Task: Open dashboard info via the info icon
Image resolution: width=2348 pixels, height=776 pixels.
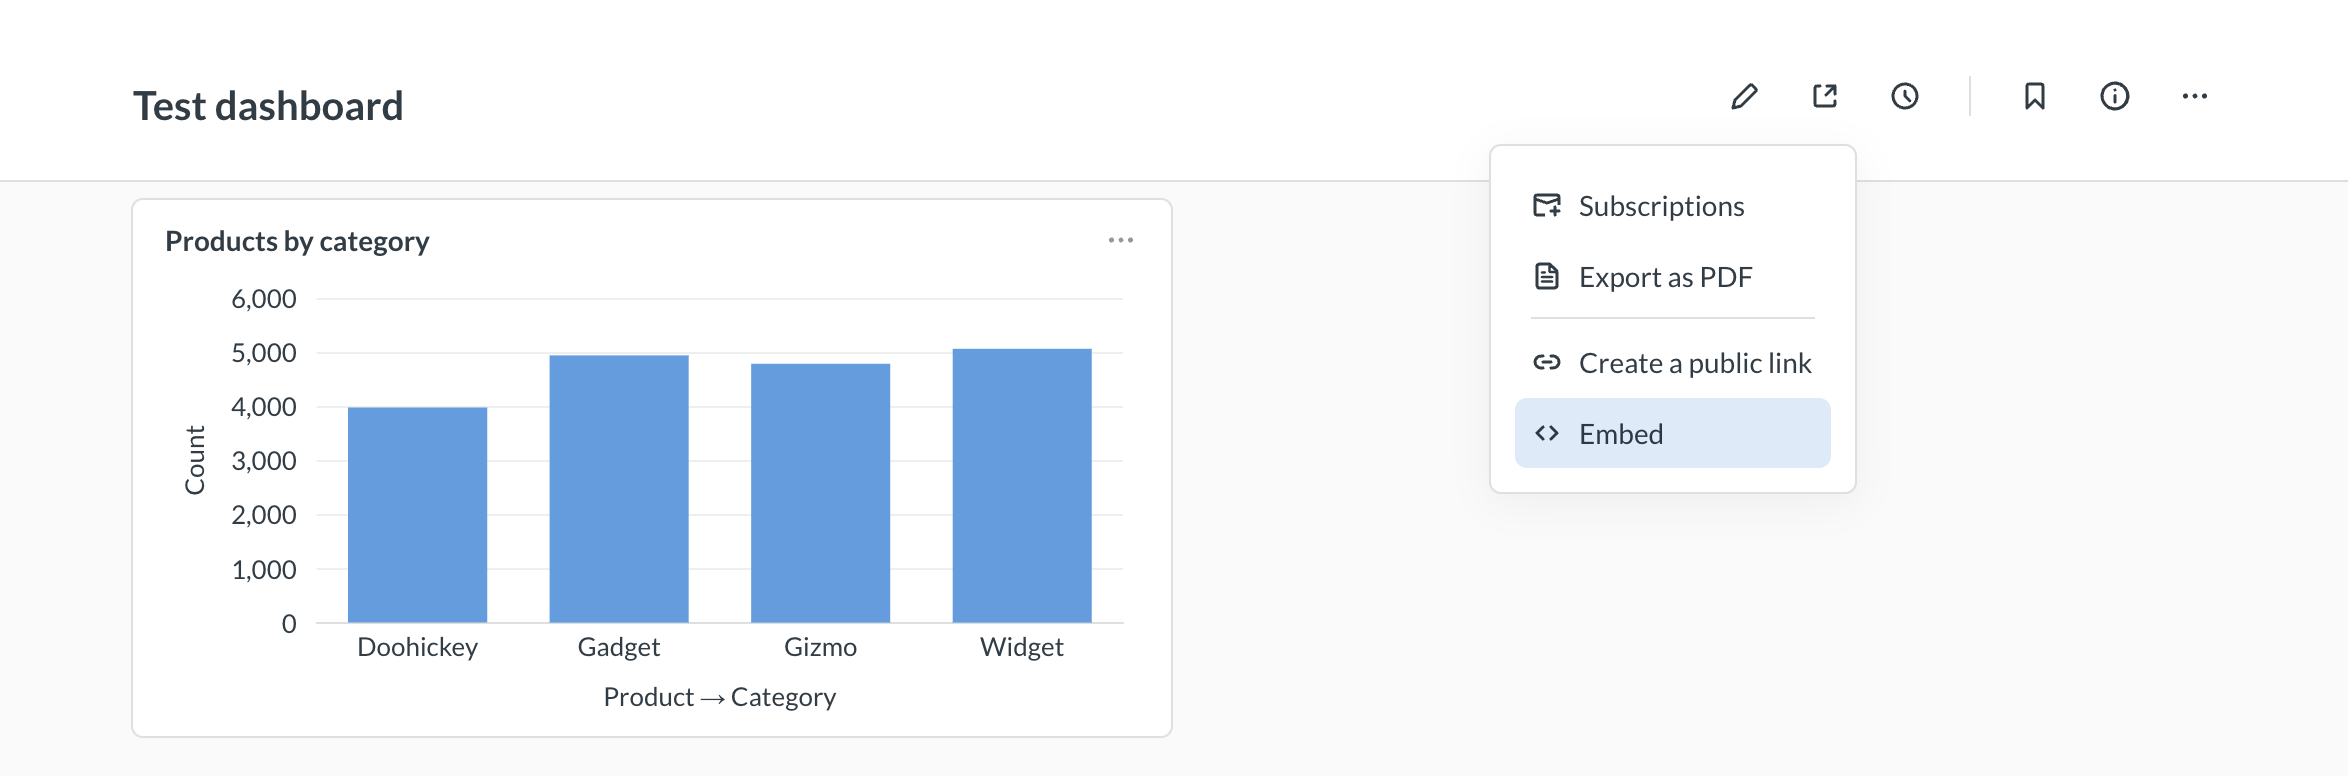Action: (x=2113, y=96)
